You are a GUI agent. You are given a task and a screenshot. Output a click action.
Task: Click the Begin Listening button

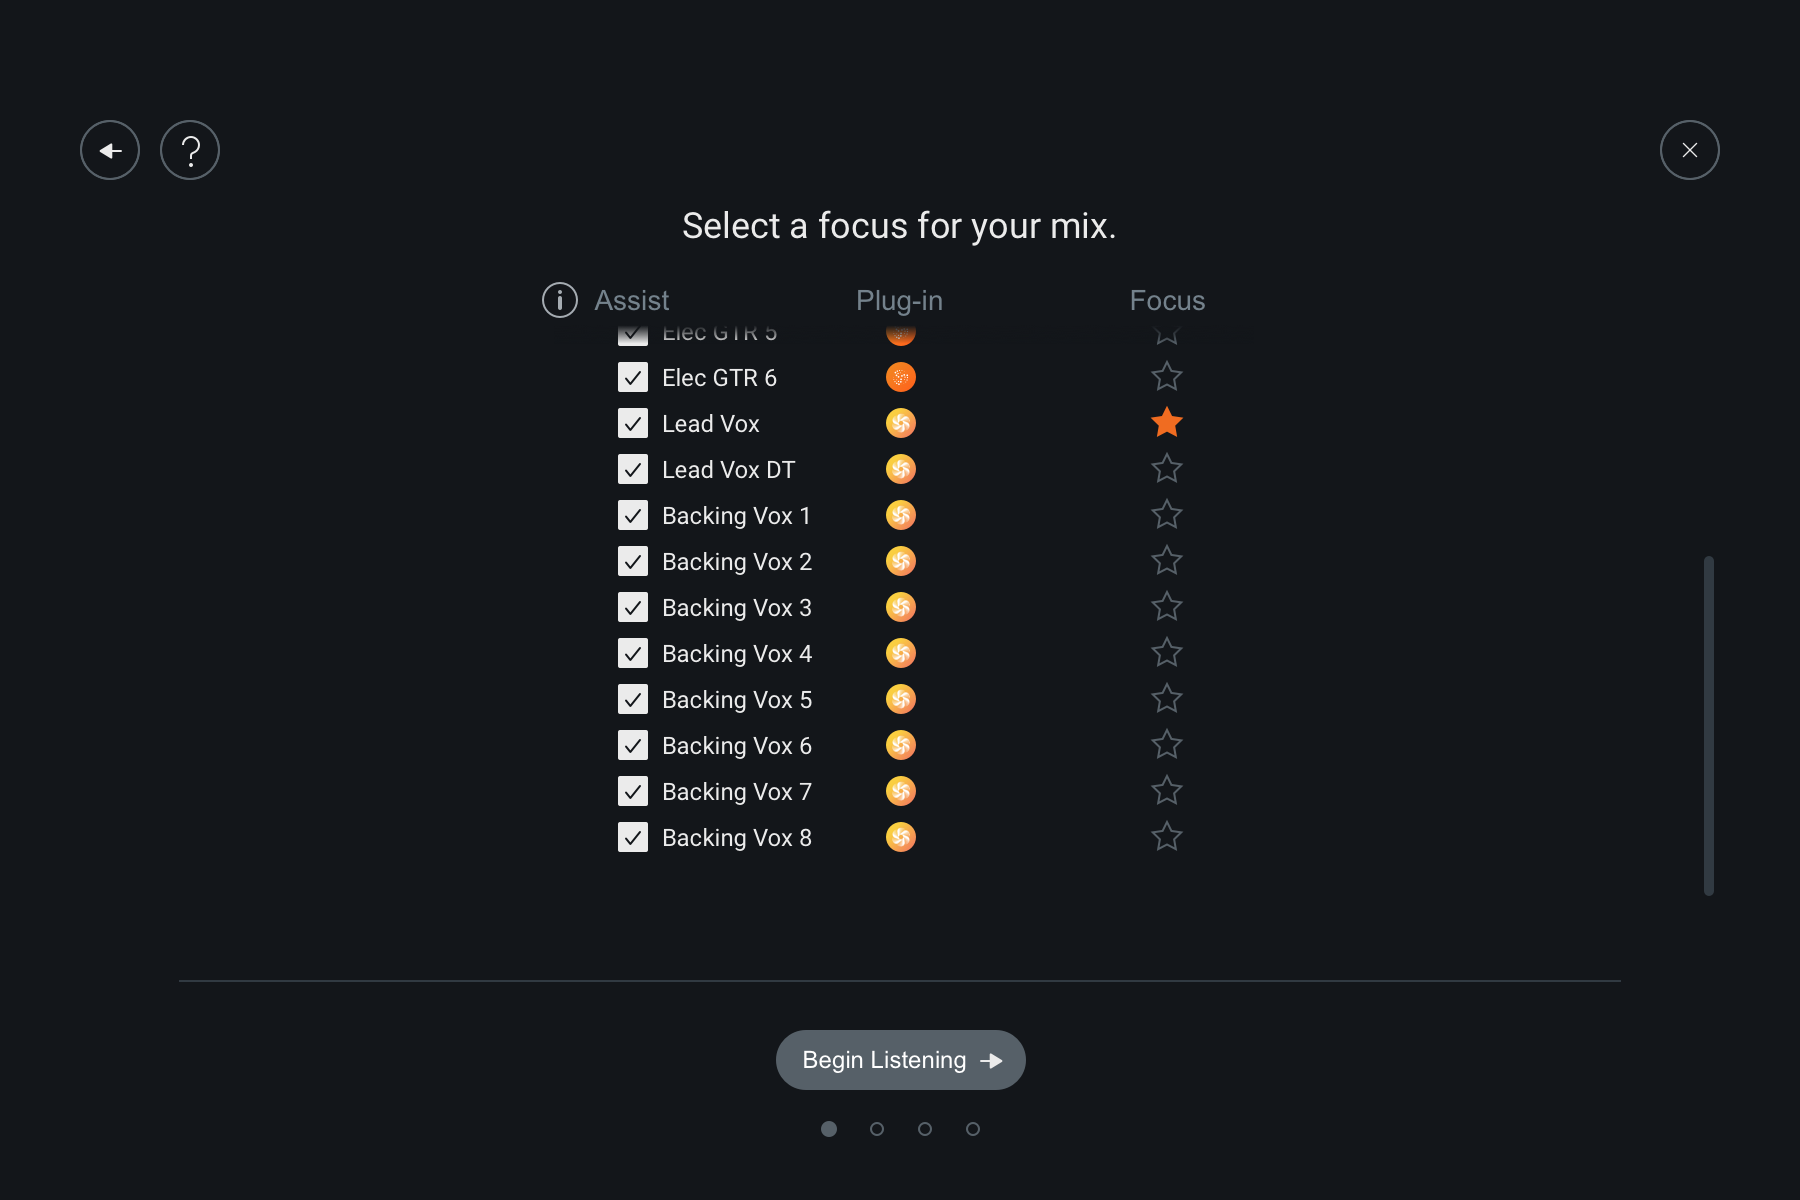tap(901, 1060)
